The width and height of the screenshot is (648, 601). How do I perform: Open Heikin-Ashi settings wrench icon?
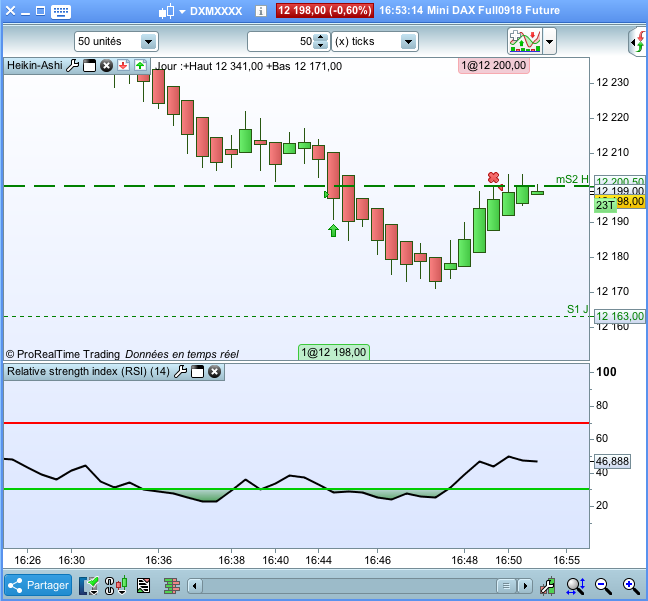coord(73,65)
